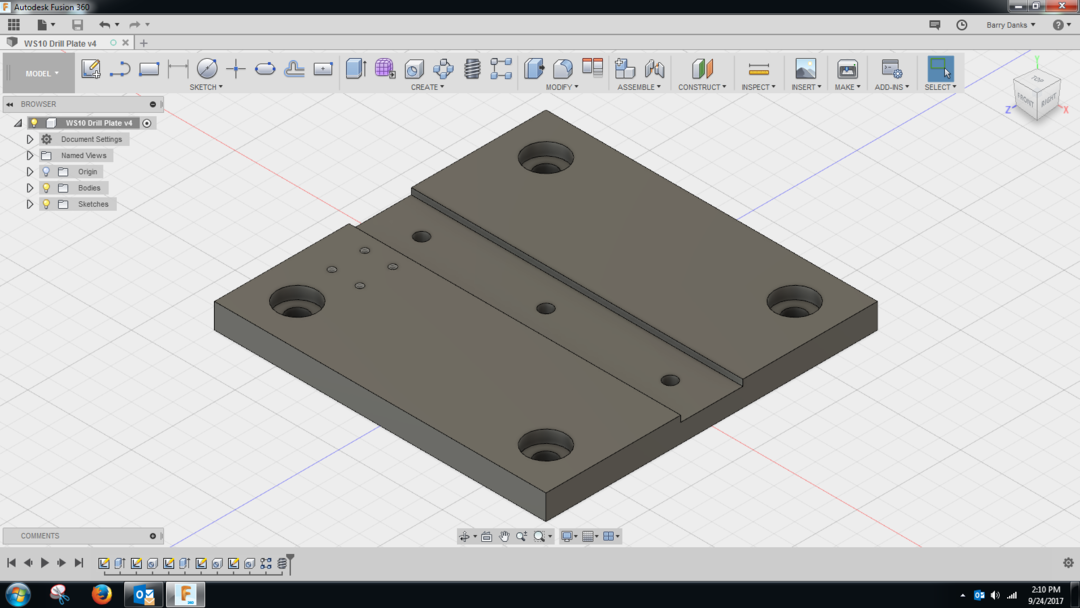
Task: Choose the Extrude tool in Create
Action: [356, 68]
